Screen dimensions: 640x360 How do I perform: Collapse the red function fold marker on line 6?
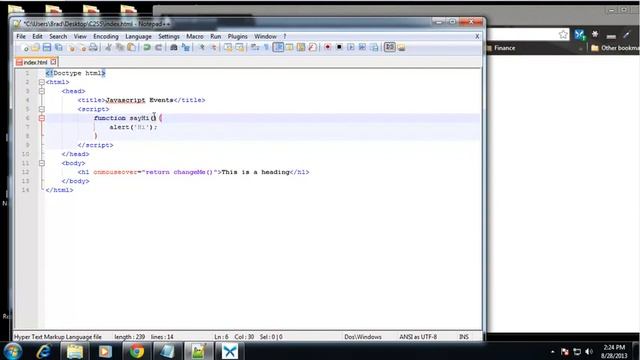click(42, 118)
